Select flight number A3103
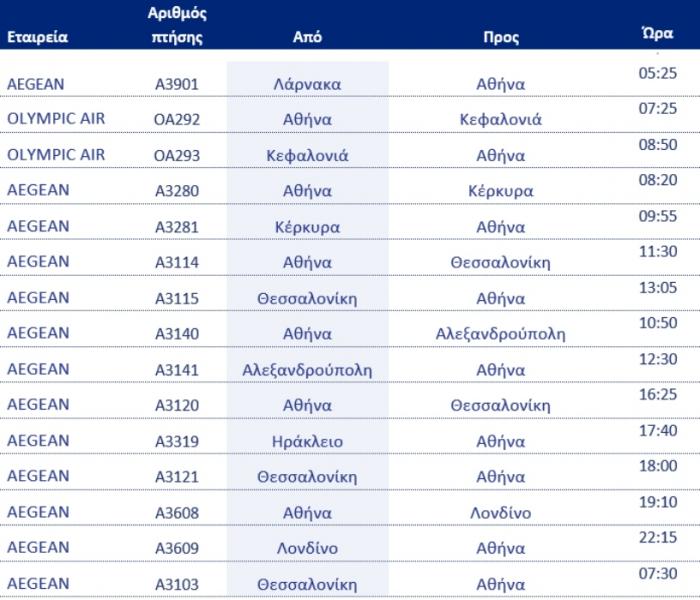700x600 pixels. tap(177, 584)
